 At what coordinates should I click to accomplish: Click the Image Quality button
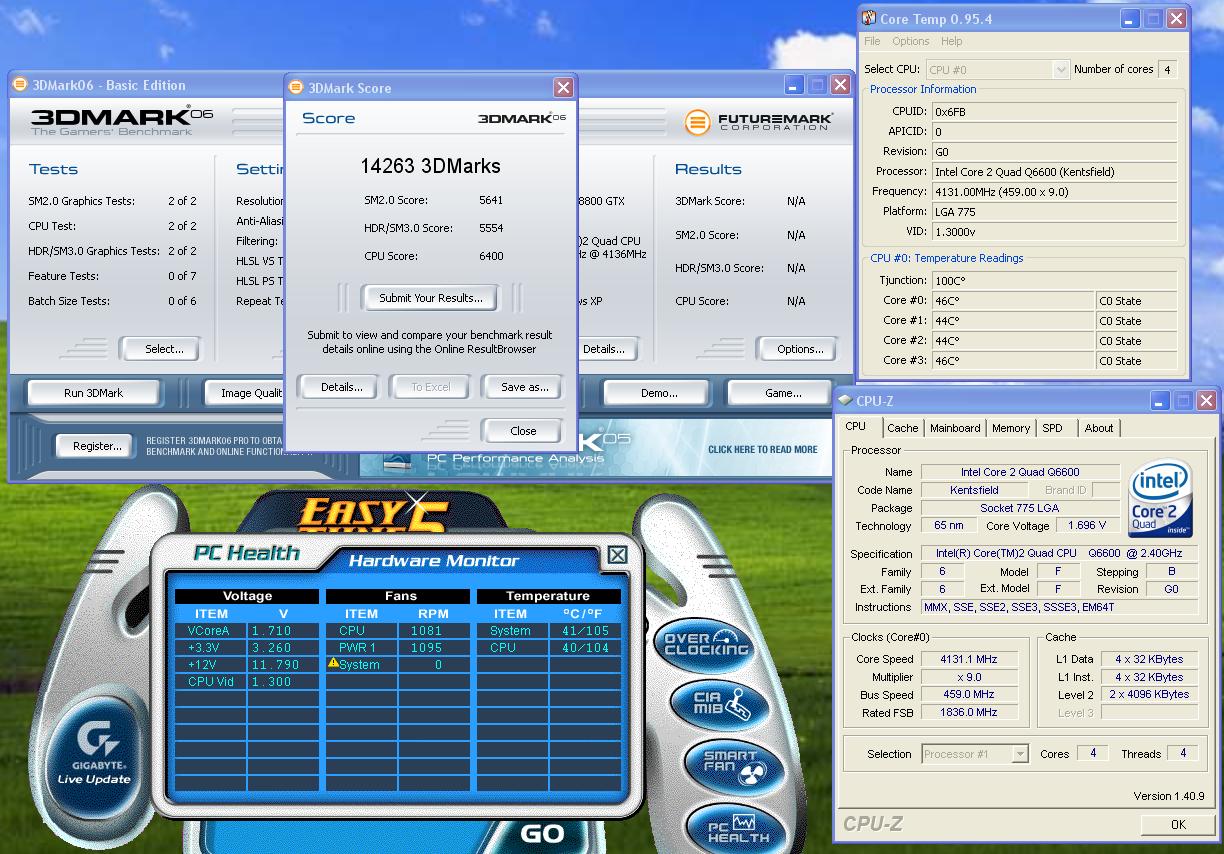tap(245, 393)
